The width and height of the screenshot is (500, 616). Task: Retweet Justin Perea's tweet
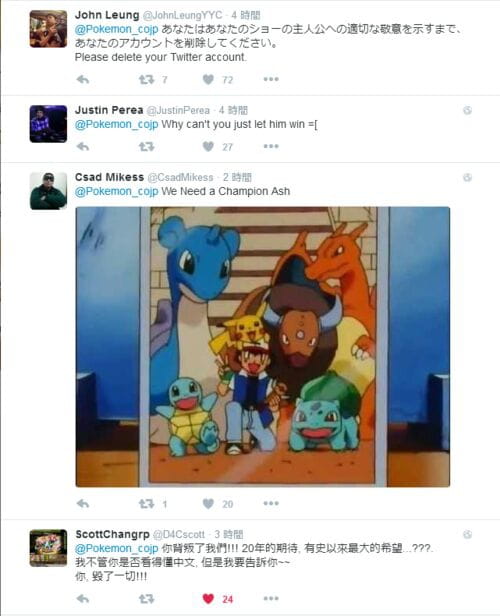click(147, 147)
